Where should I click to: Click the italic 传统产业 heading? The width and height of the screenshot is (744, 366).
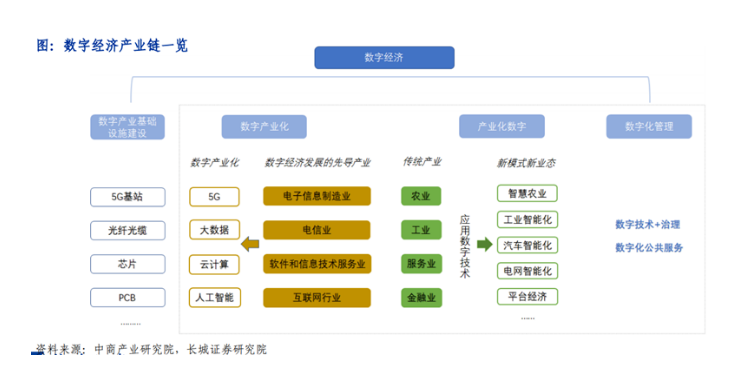pos(422,162)
